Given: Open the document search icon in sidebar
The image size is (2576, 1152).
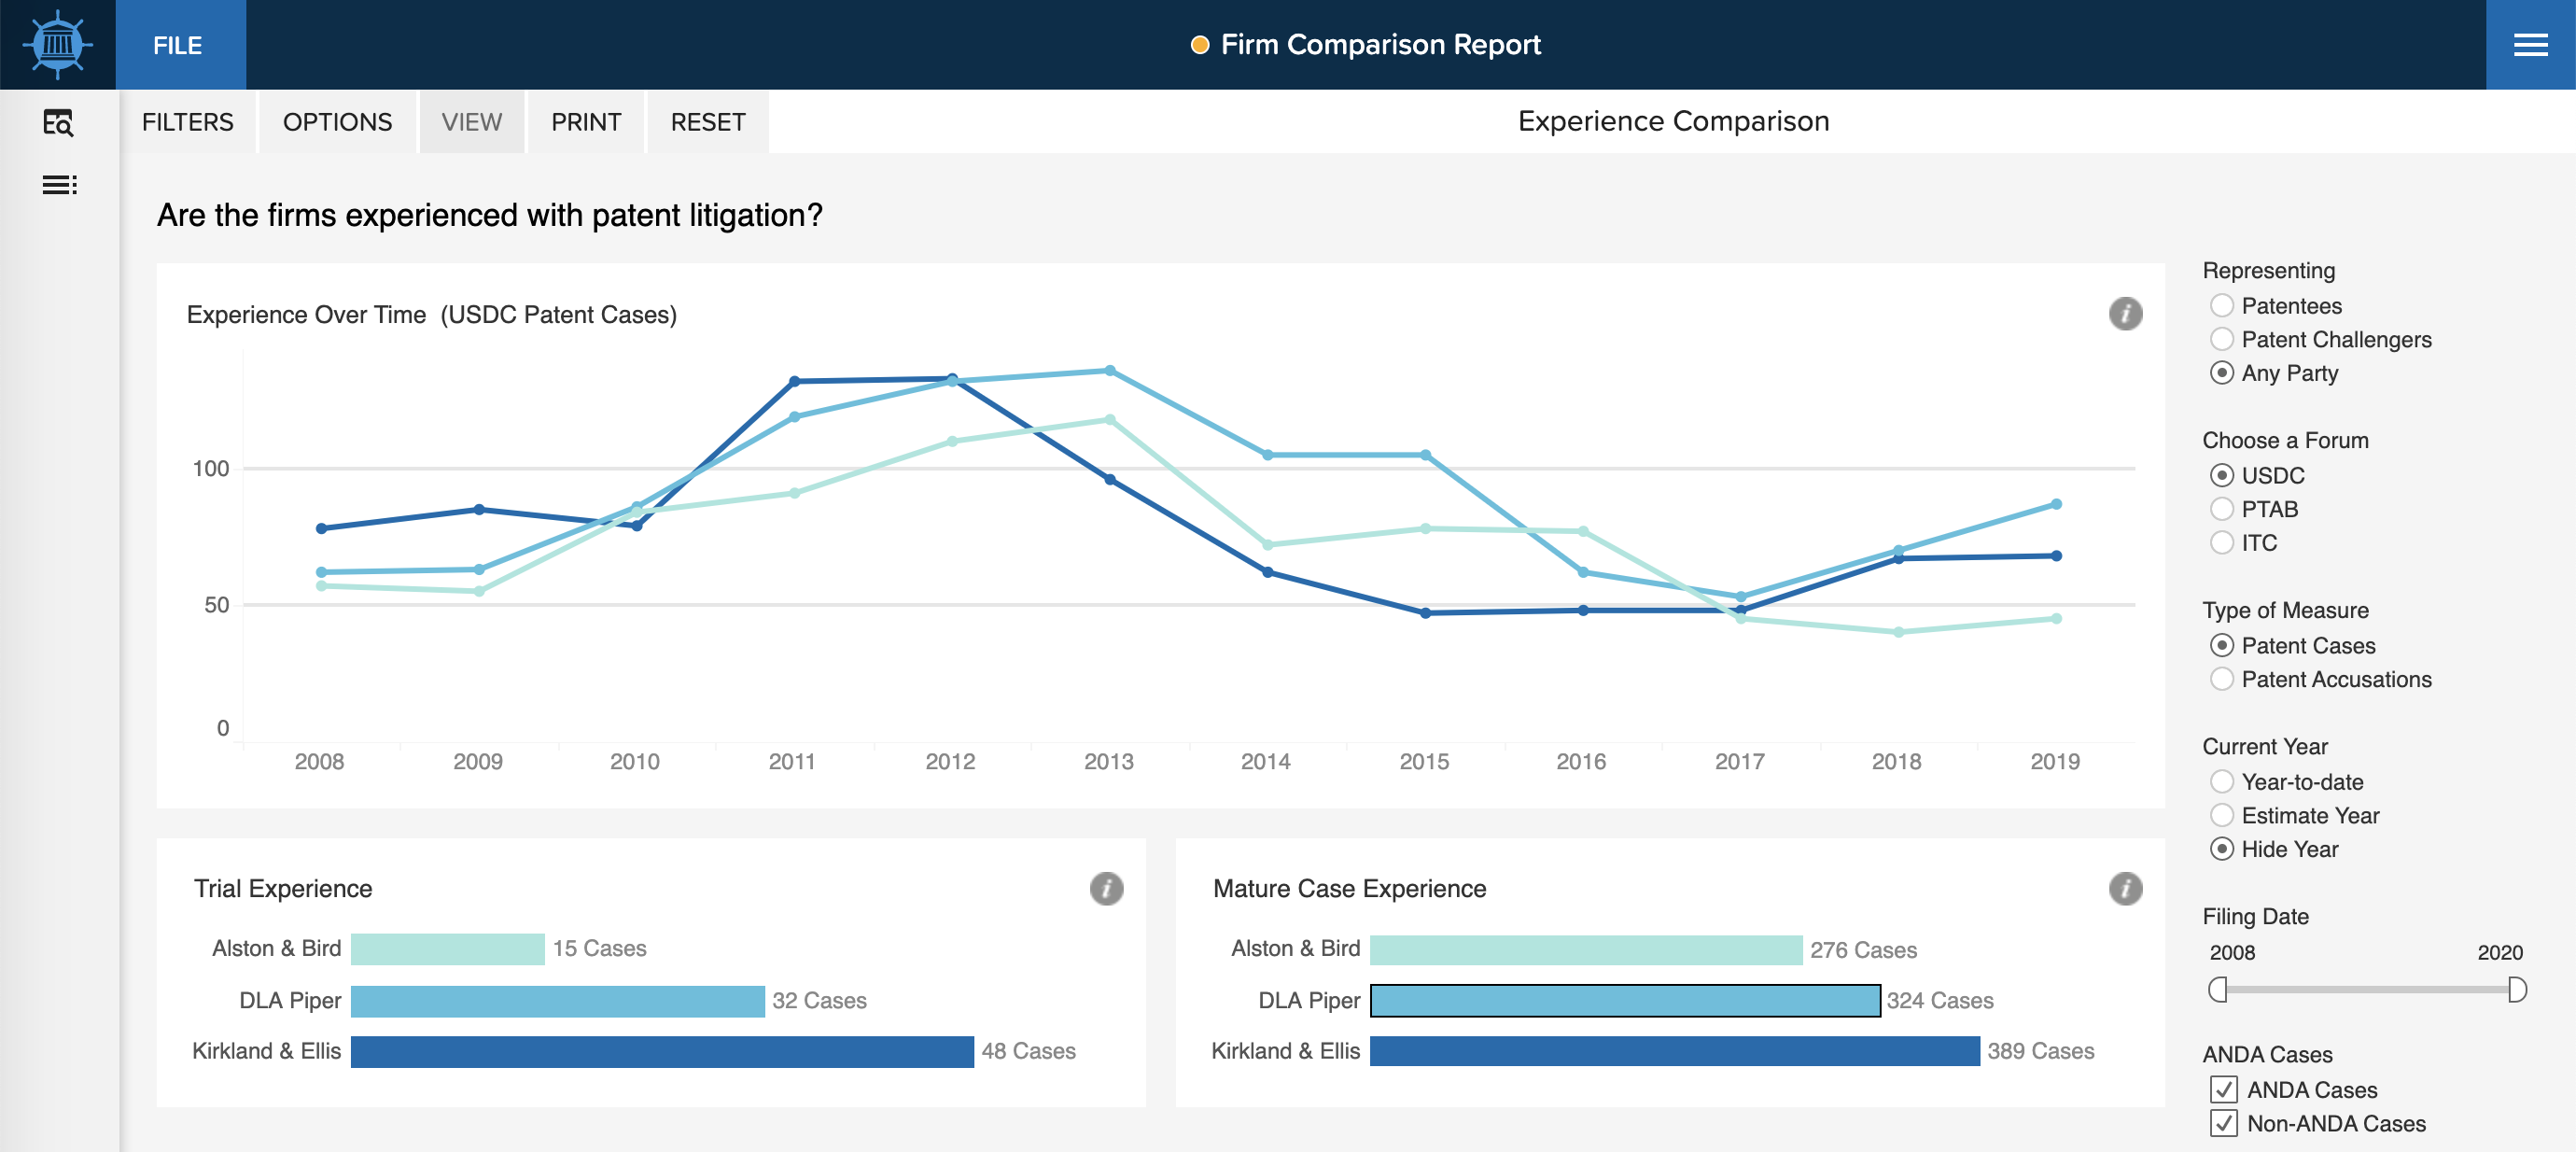Looking at the screenshot, I should point(58,122).
